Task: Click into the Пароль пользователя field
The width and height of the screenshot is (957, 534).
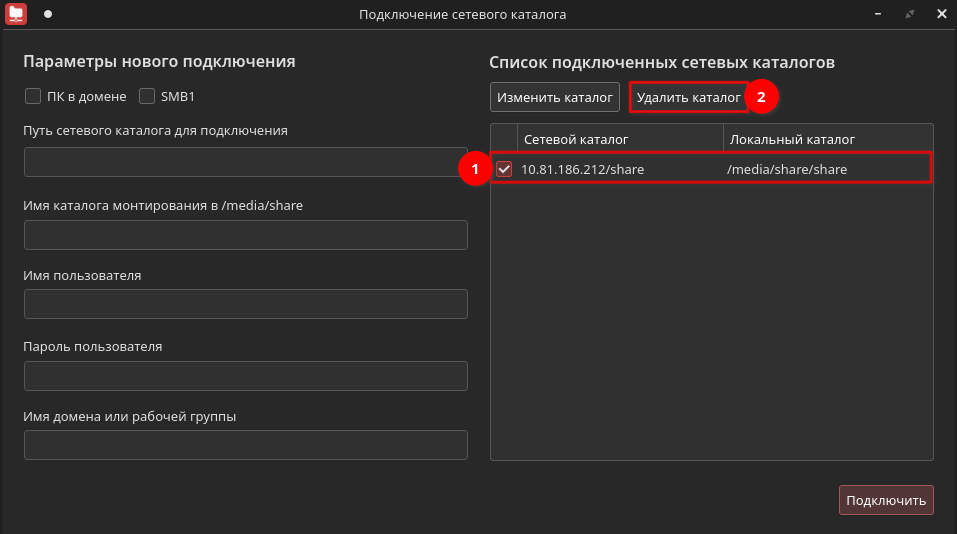Action: [x=245, y=376]
